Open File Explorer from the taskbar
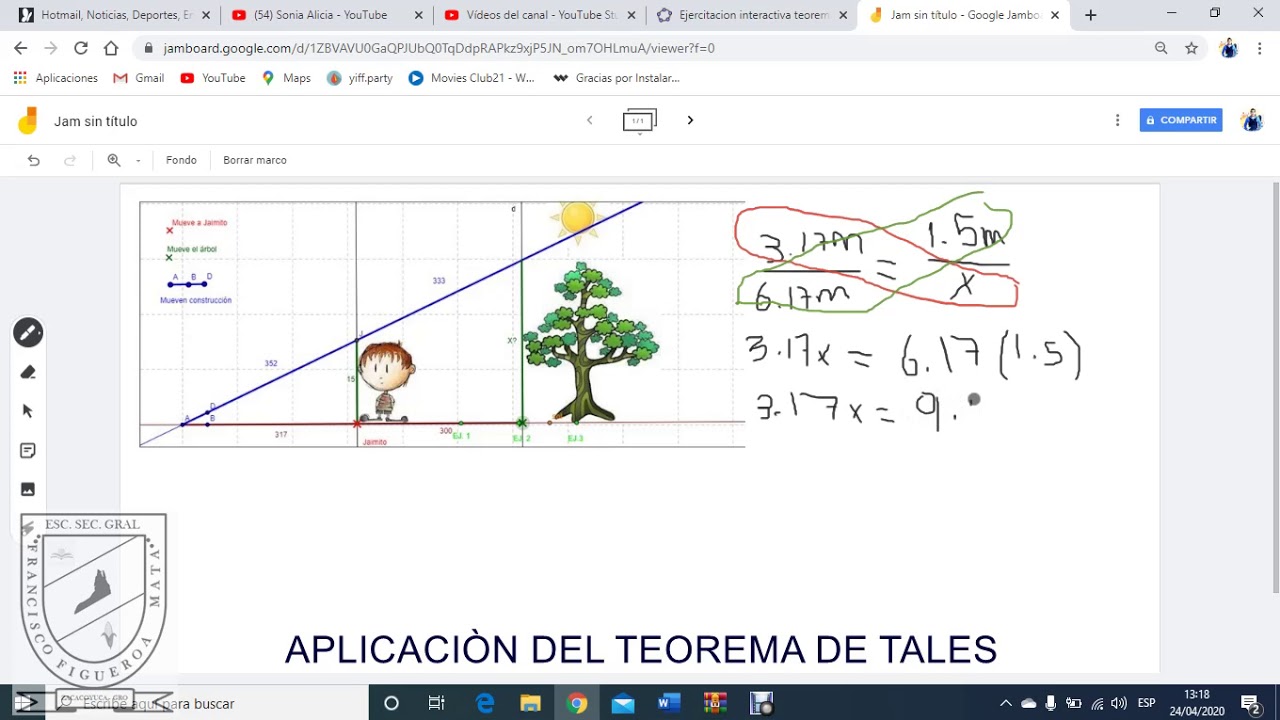This screenshot has width=1280, height=720. coord(531,704)
